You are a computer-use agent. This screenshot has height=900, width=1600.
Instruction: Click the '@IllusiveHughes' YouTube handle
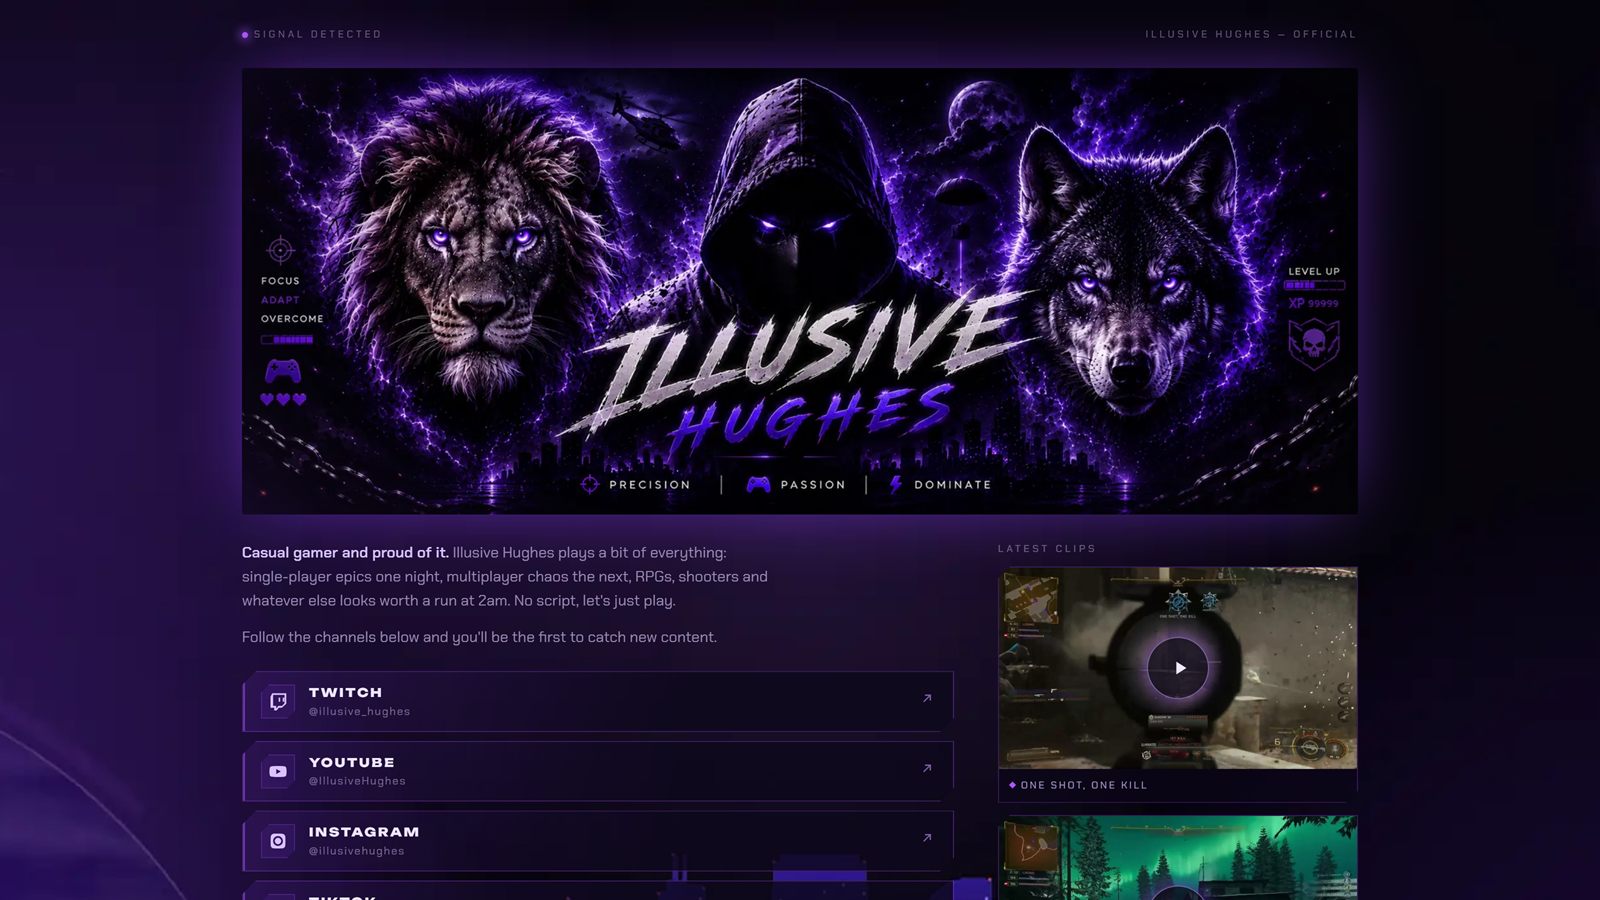(x=357, y=781)
